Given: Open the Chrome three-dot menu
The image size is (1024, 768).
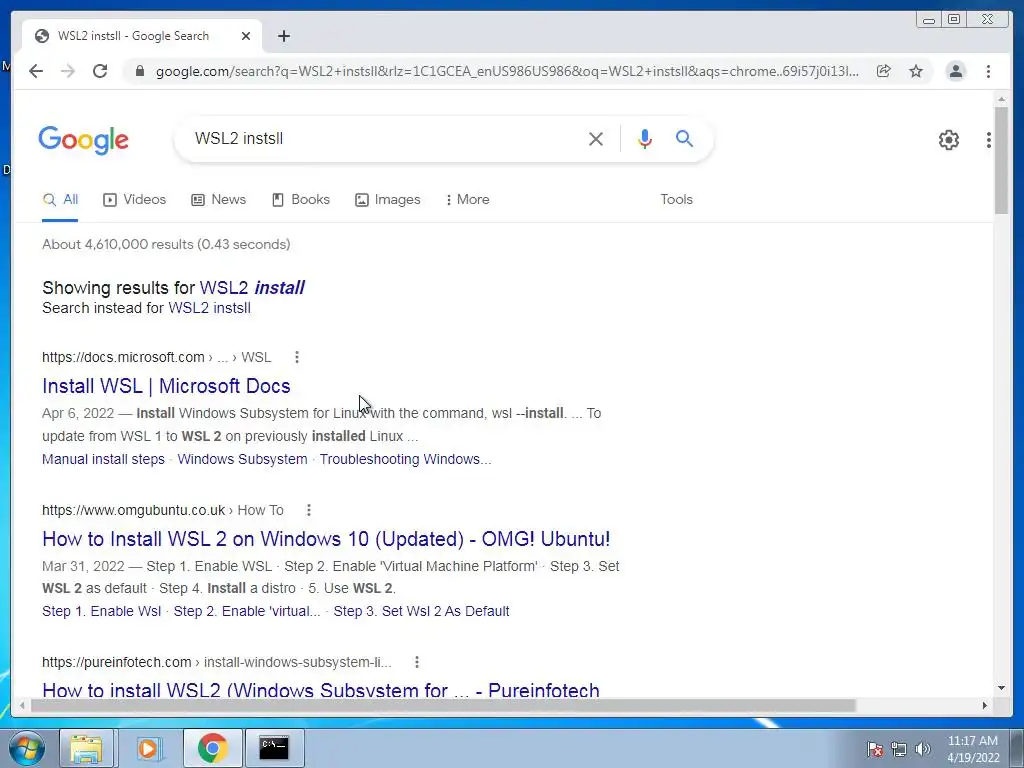Looking at the screenshot, I should click(988, 71).
